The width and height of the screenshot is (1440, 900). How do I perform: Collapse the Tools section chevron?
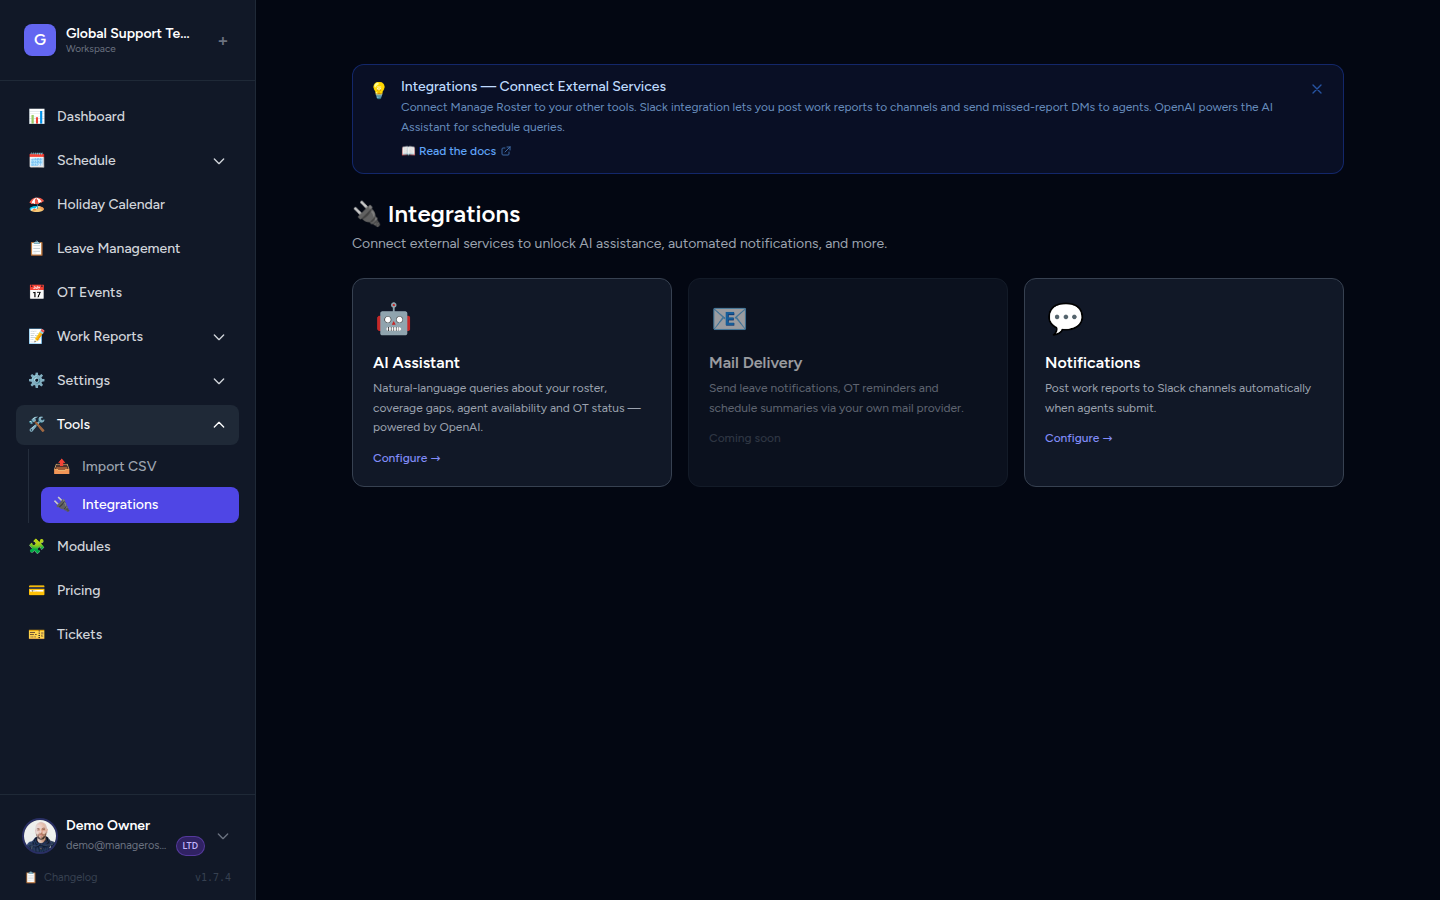pos(219,424)
